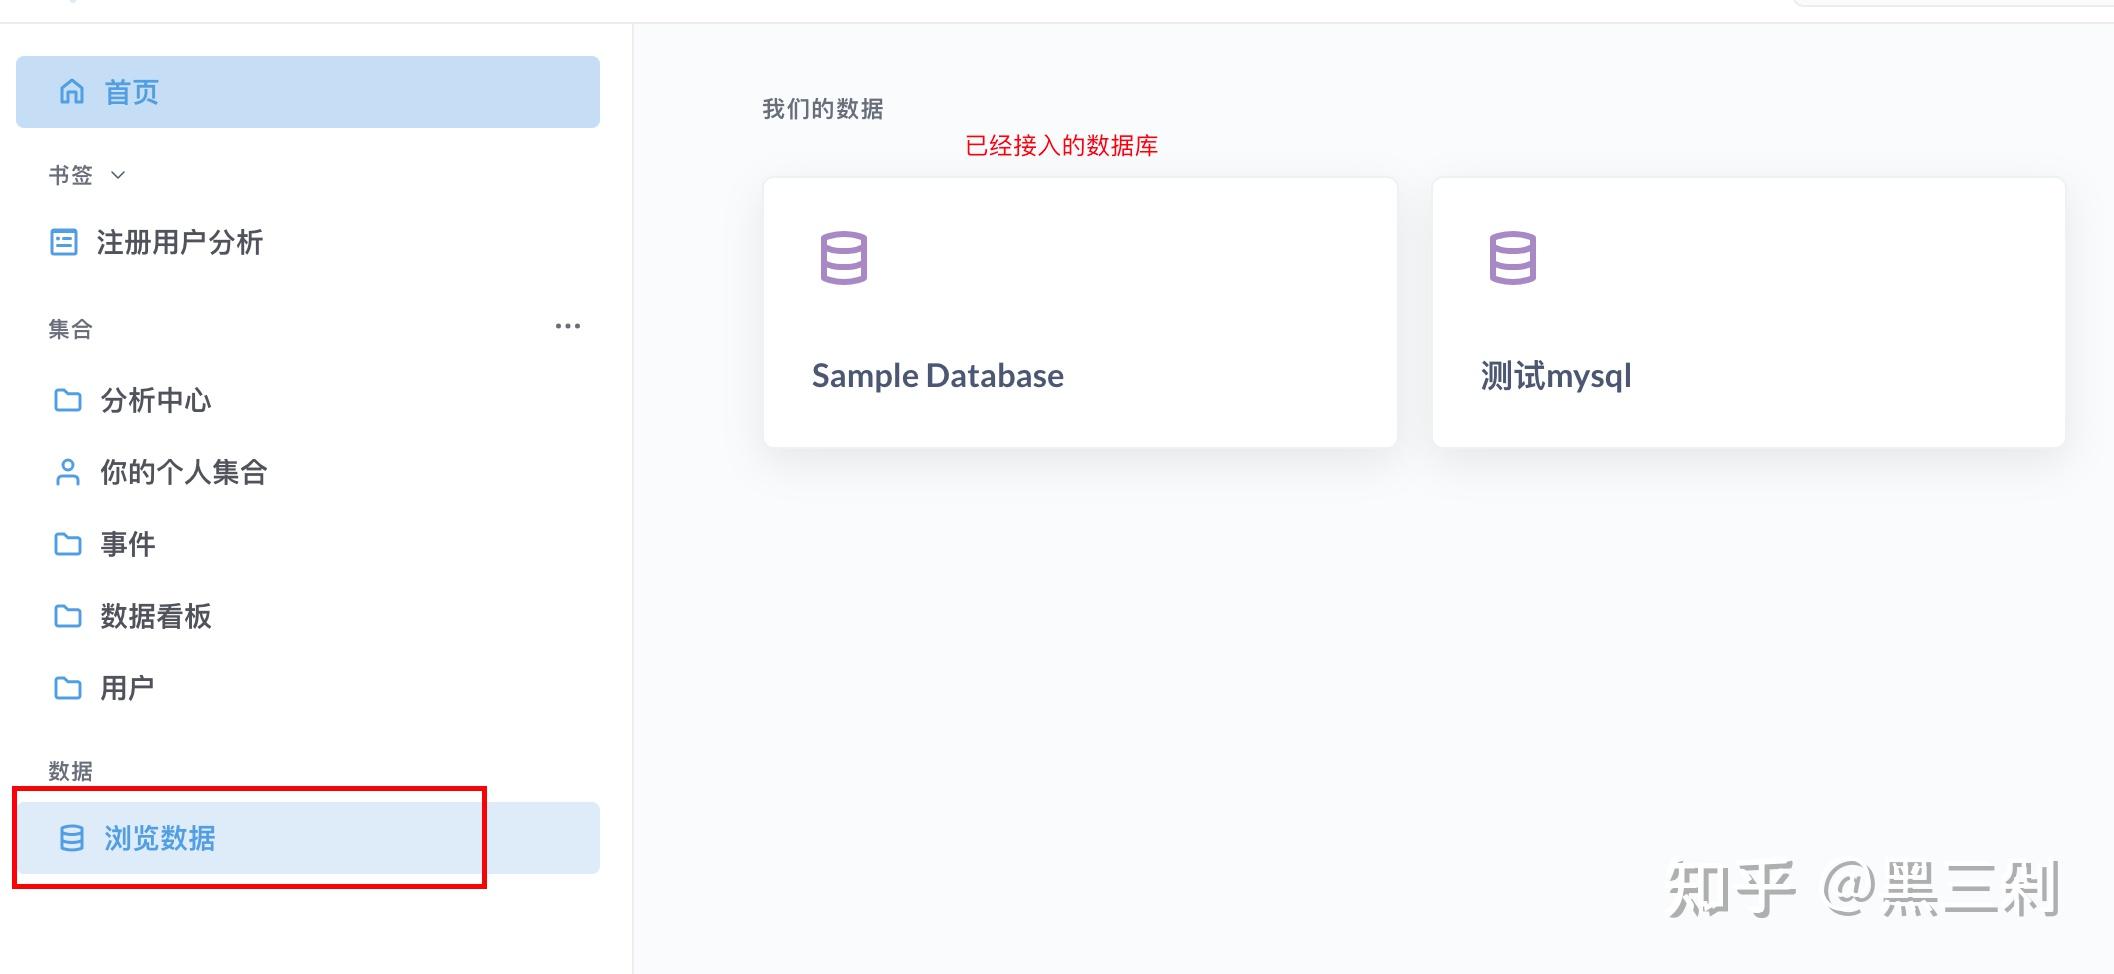Open the 分析中心 collection

156,400
